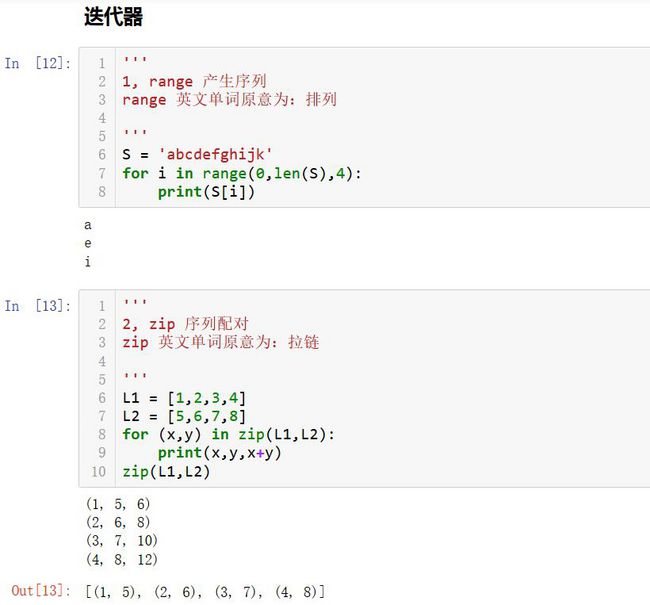Screen dimensions: 650x605
Task: Click the for i in range line
Action: (x=242, y=173)
